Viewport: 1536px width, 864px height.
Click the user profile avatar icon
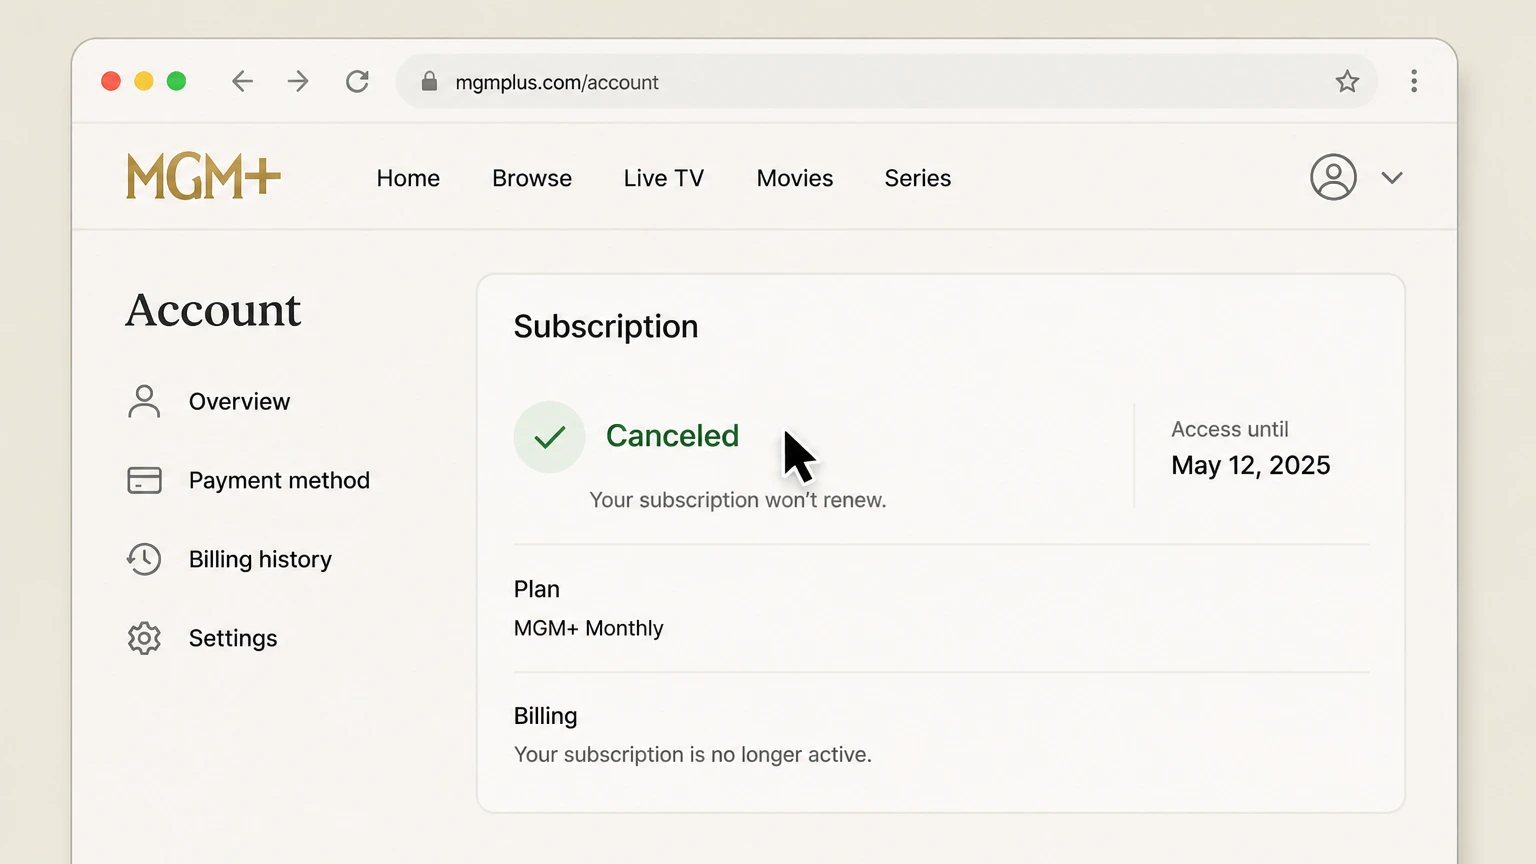tap(1333, 177)
